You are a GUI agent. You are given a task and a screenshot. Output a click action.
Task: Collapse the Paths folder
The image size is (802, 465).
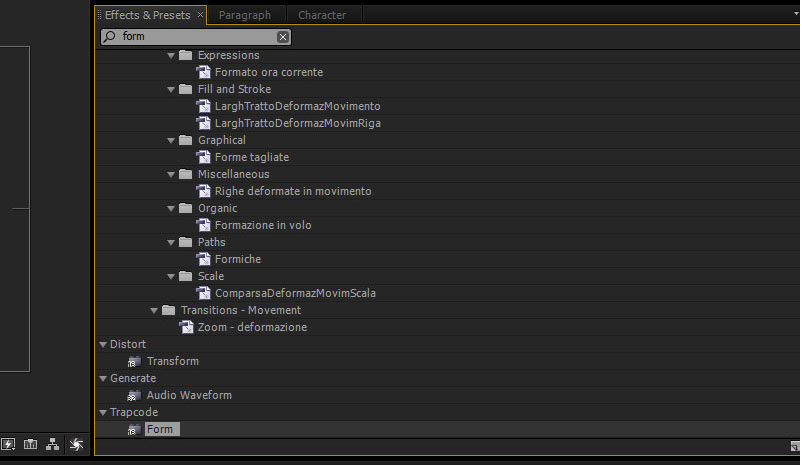click(171, 242)
